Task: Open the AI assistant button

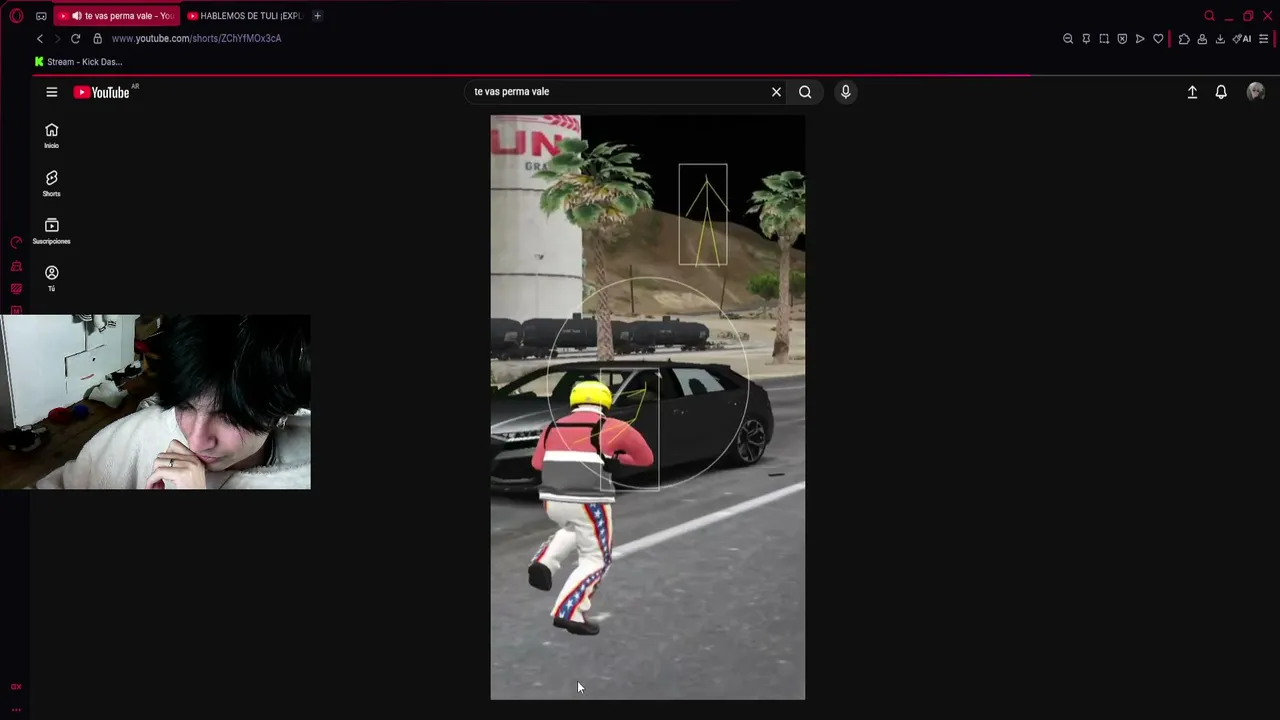Action: tap(1242, 39)
